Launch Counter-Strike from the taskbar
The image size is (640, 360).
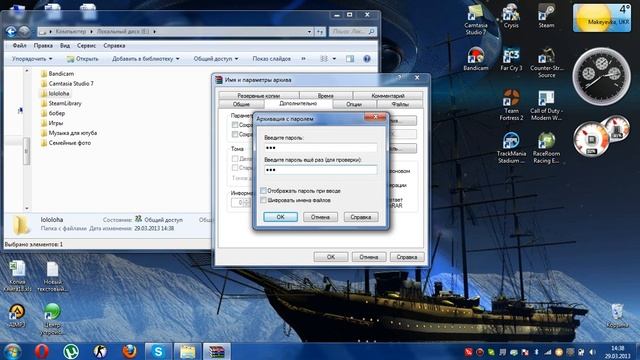pos(100,351)
